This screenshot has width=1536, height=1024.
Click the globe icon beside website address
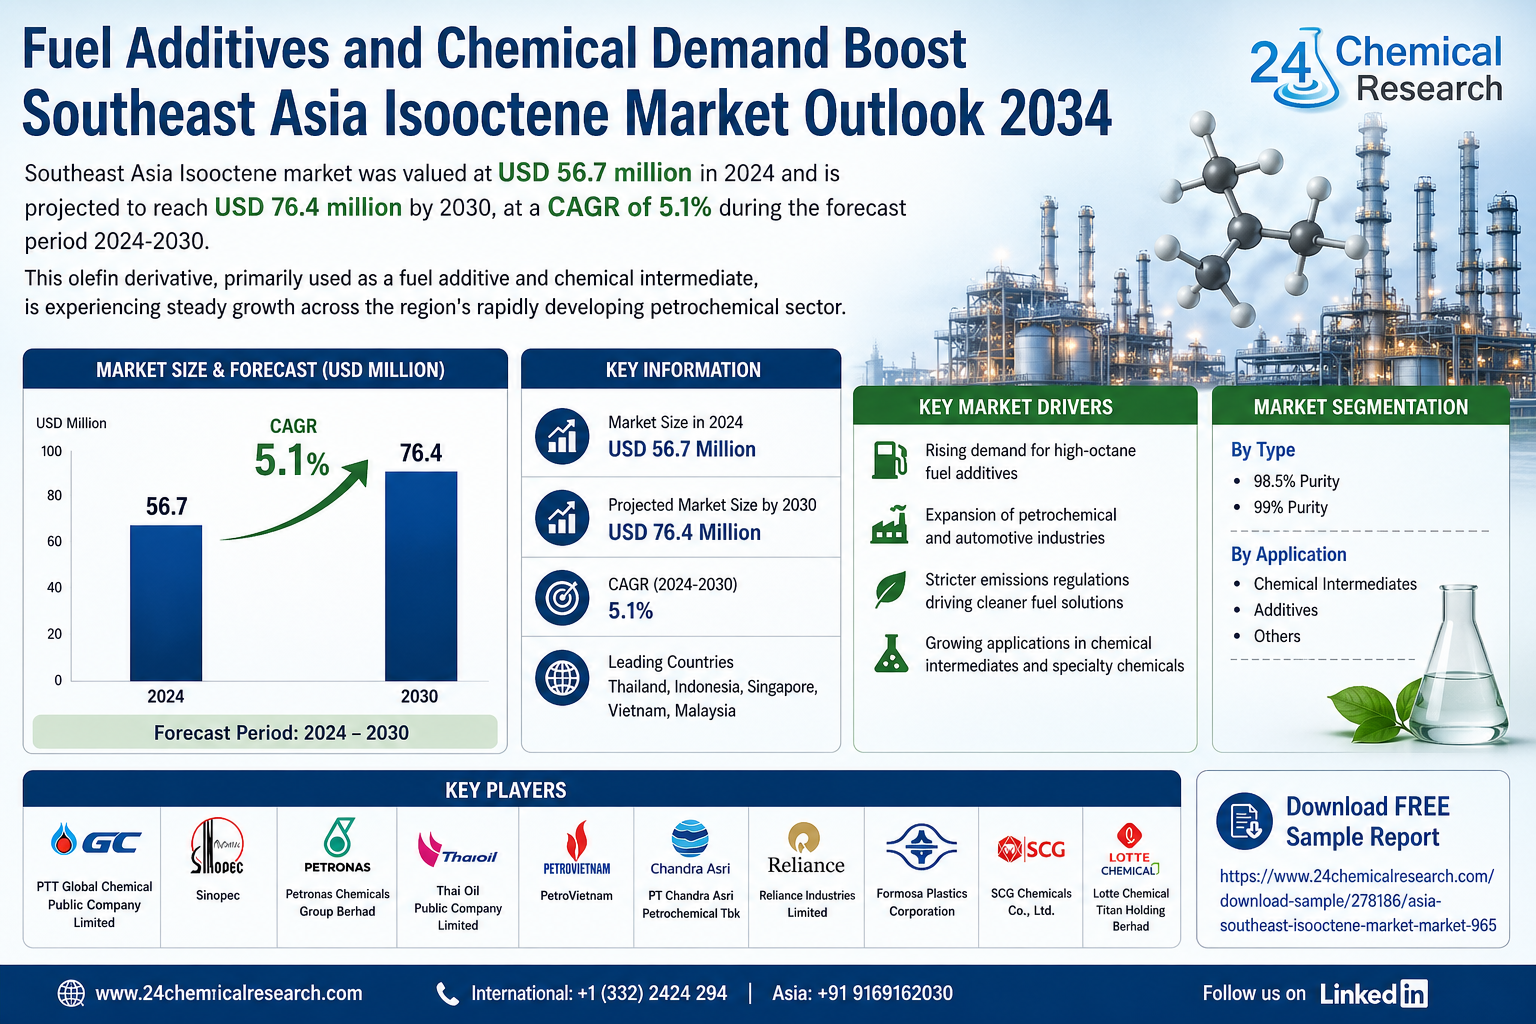click(x=71, y=993)
